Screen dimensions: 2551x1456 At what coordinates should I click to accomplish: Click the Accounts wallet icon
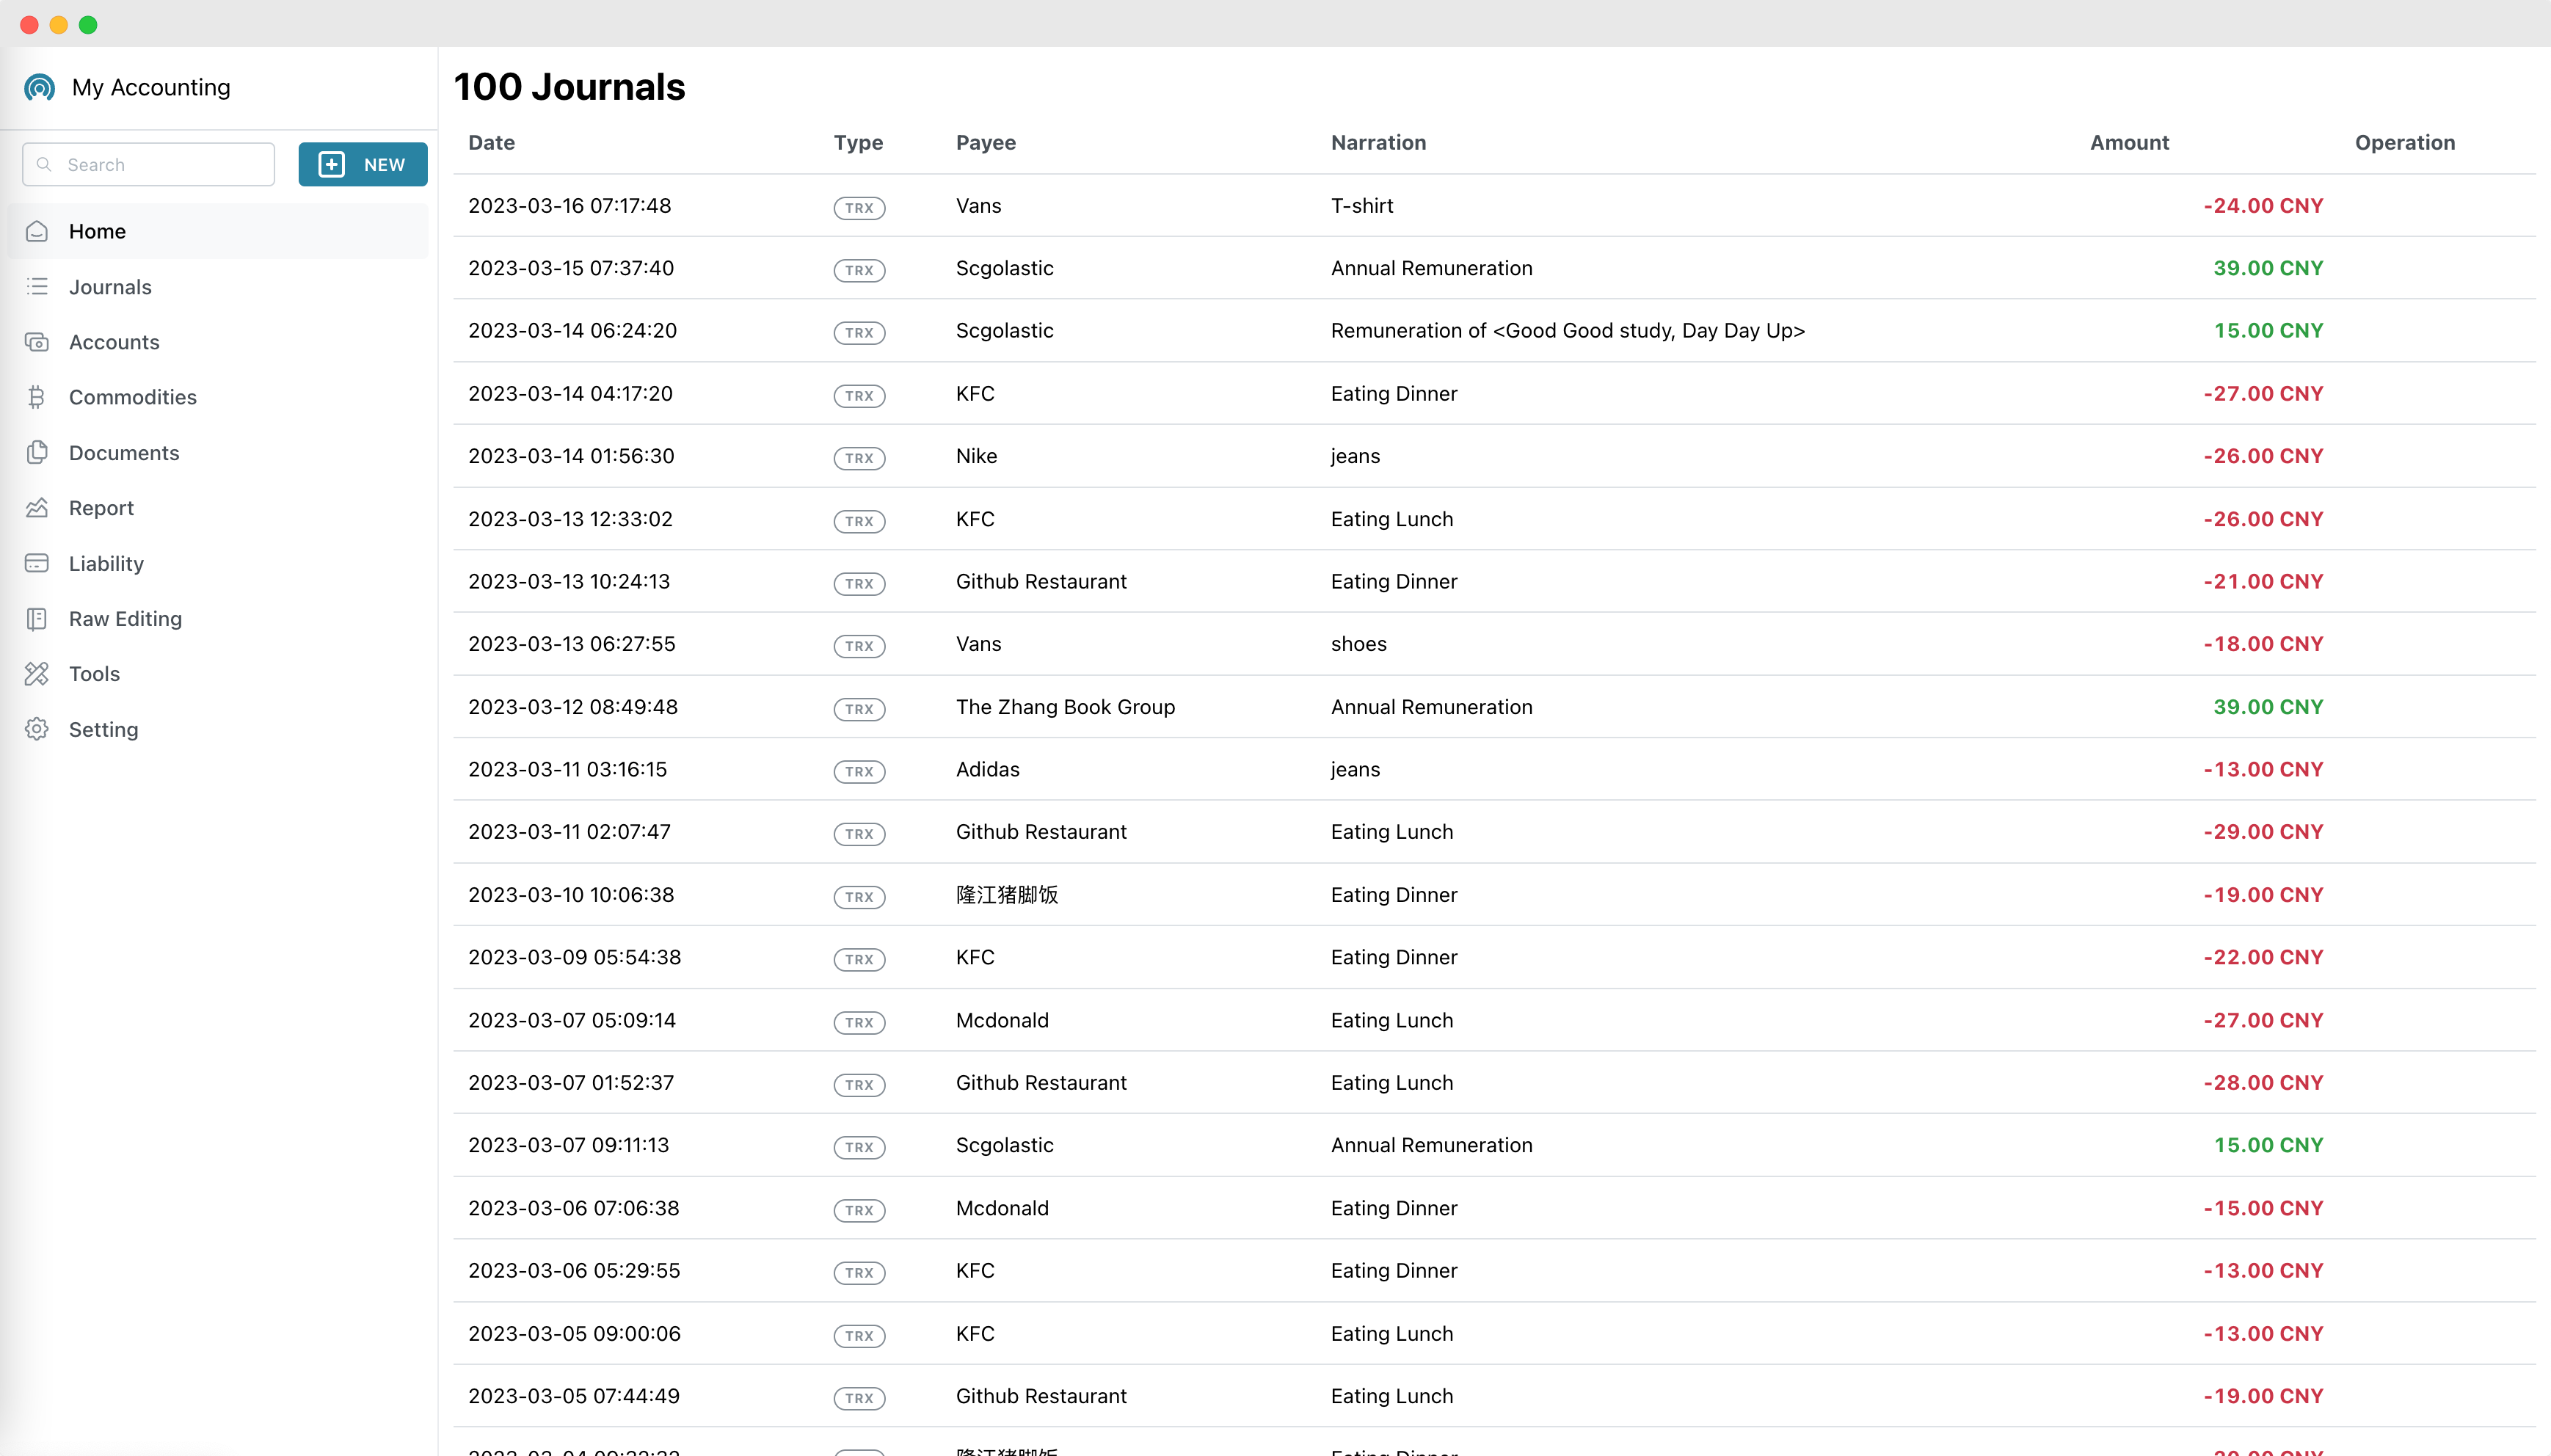point(37,342)
